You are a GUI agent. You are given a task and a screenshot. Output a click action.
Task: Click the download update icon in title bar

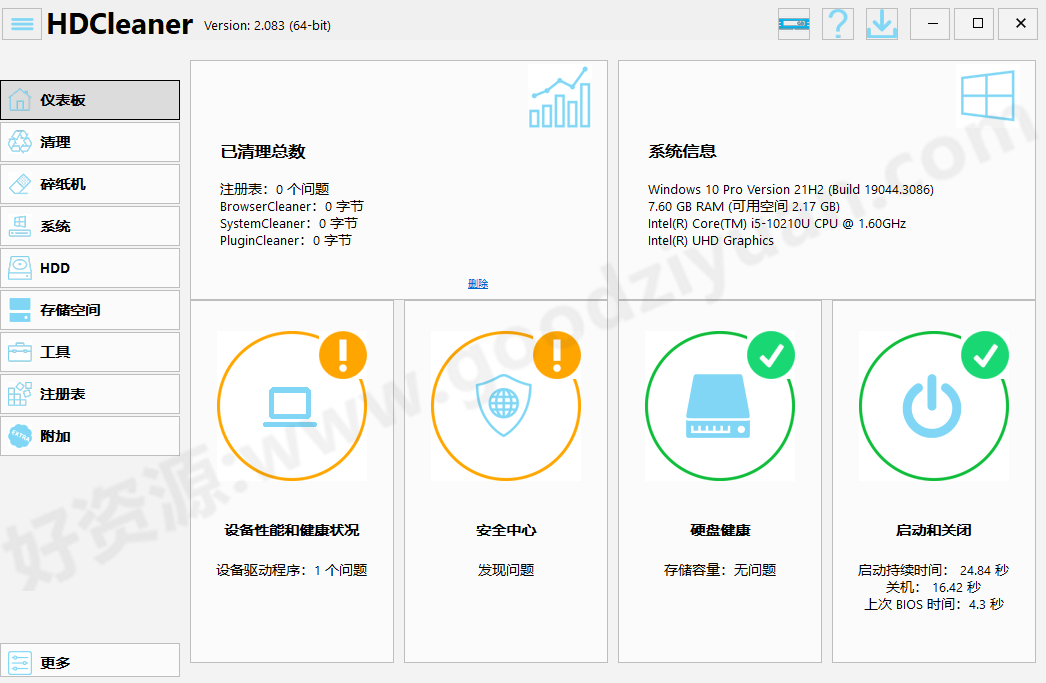[881, 23]
